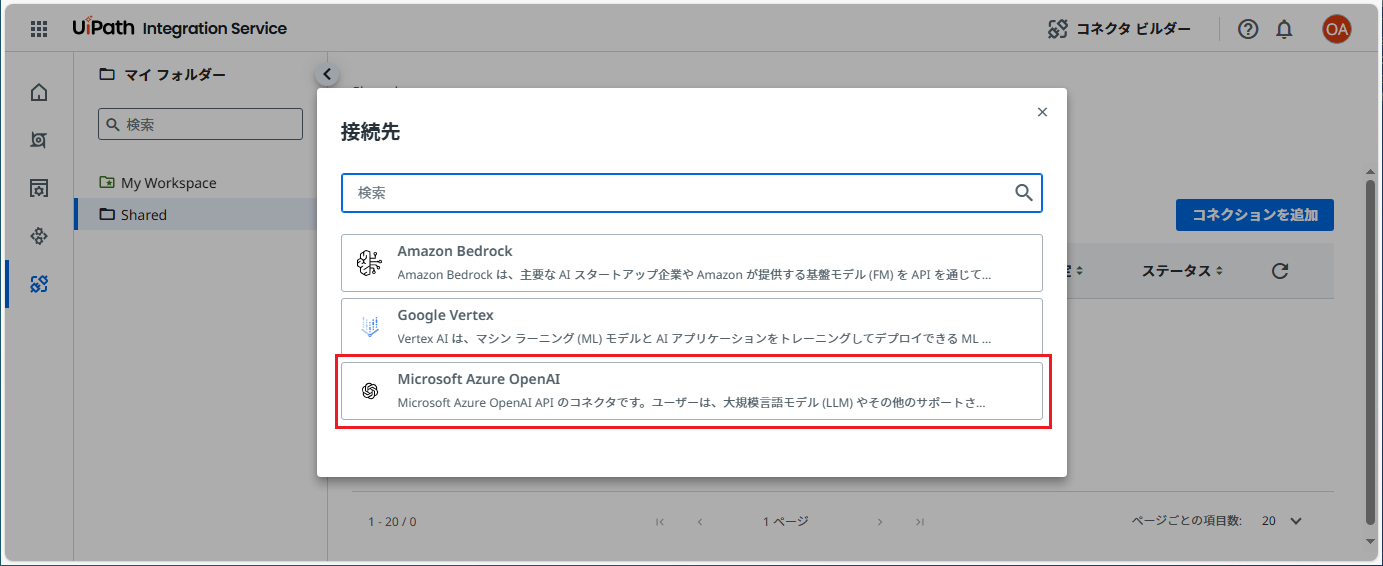Click the UiPath Integration Service logo
Viewport: 1383px width, 566px height.
(x=180, y=28)
